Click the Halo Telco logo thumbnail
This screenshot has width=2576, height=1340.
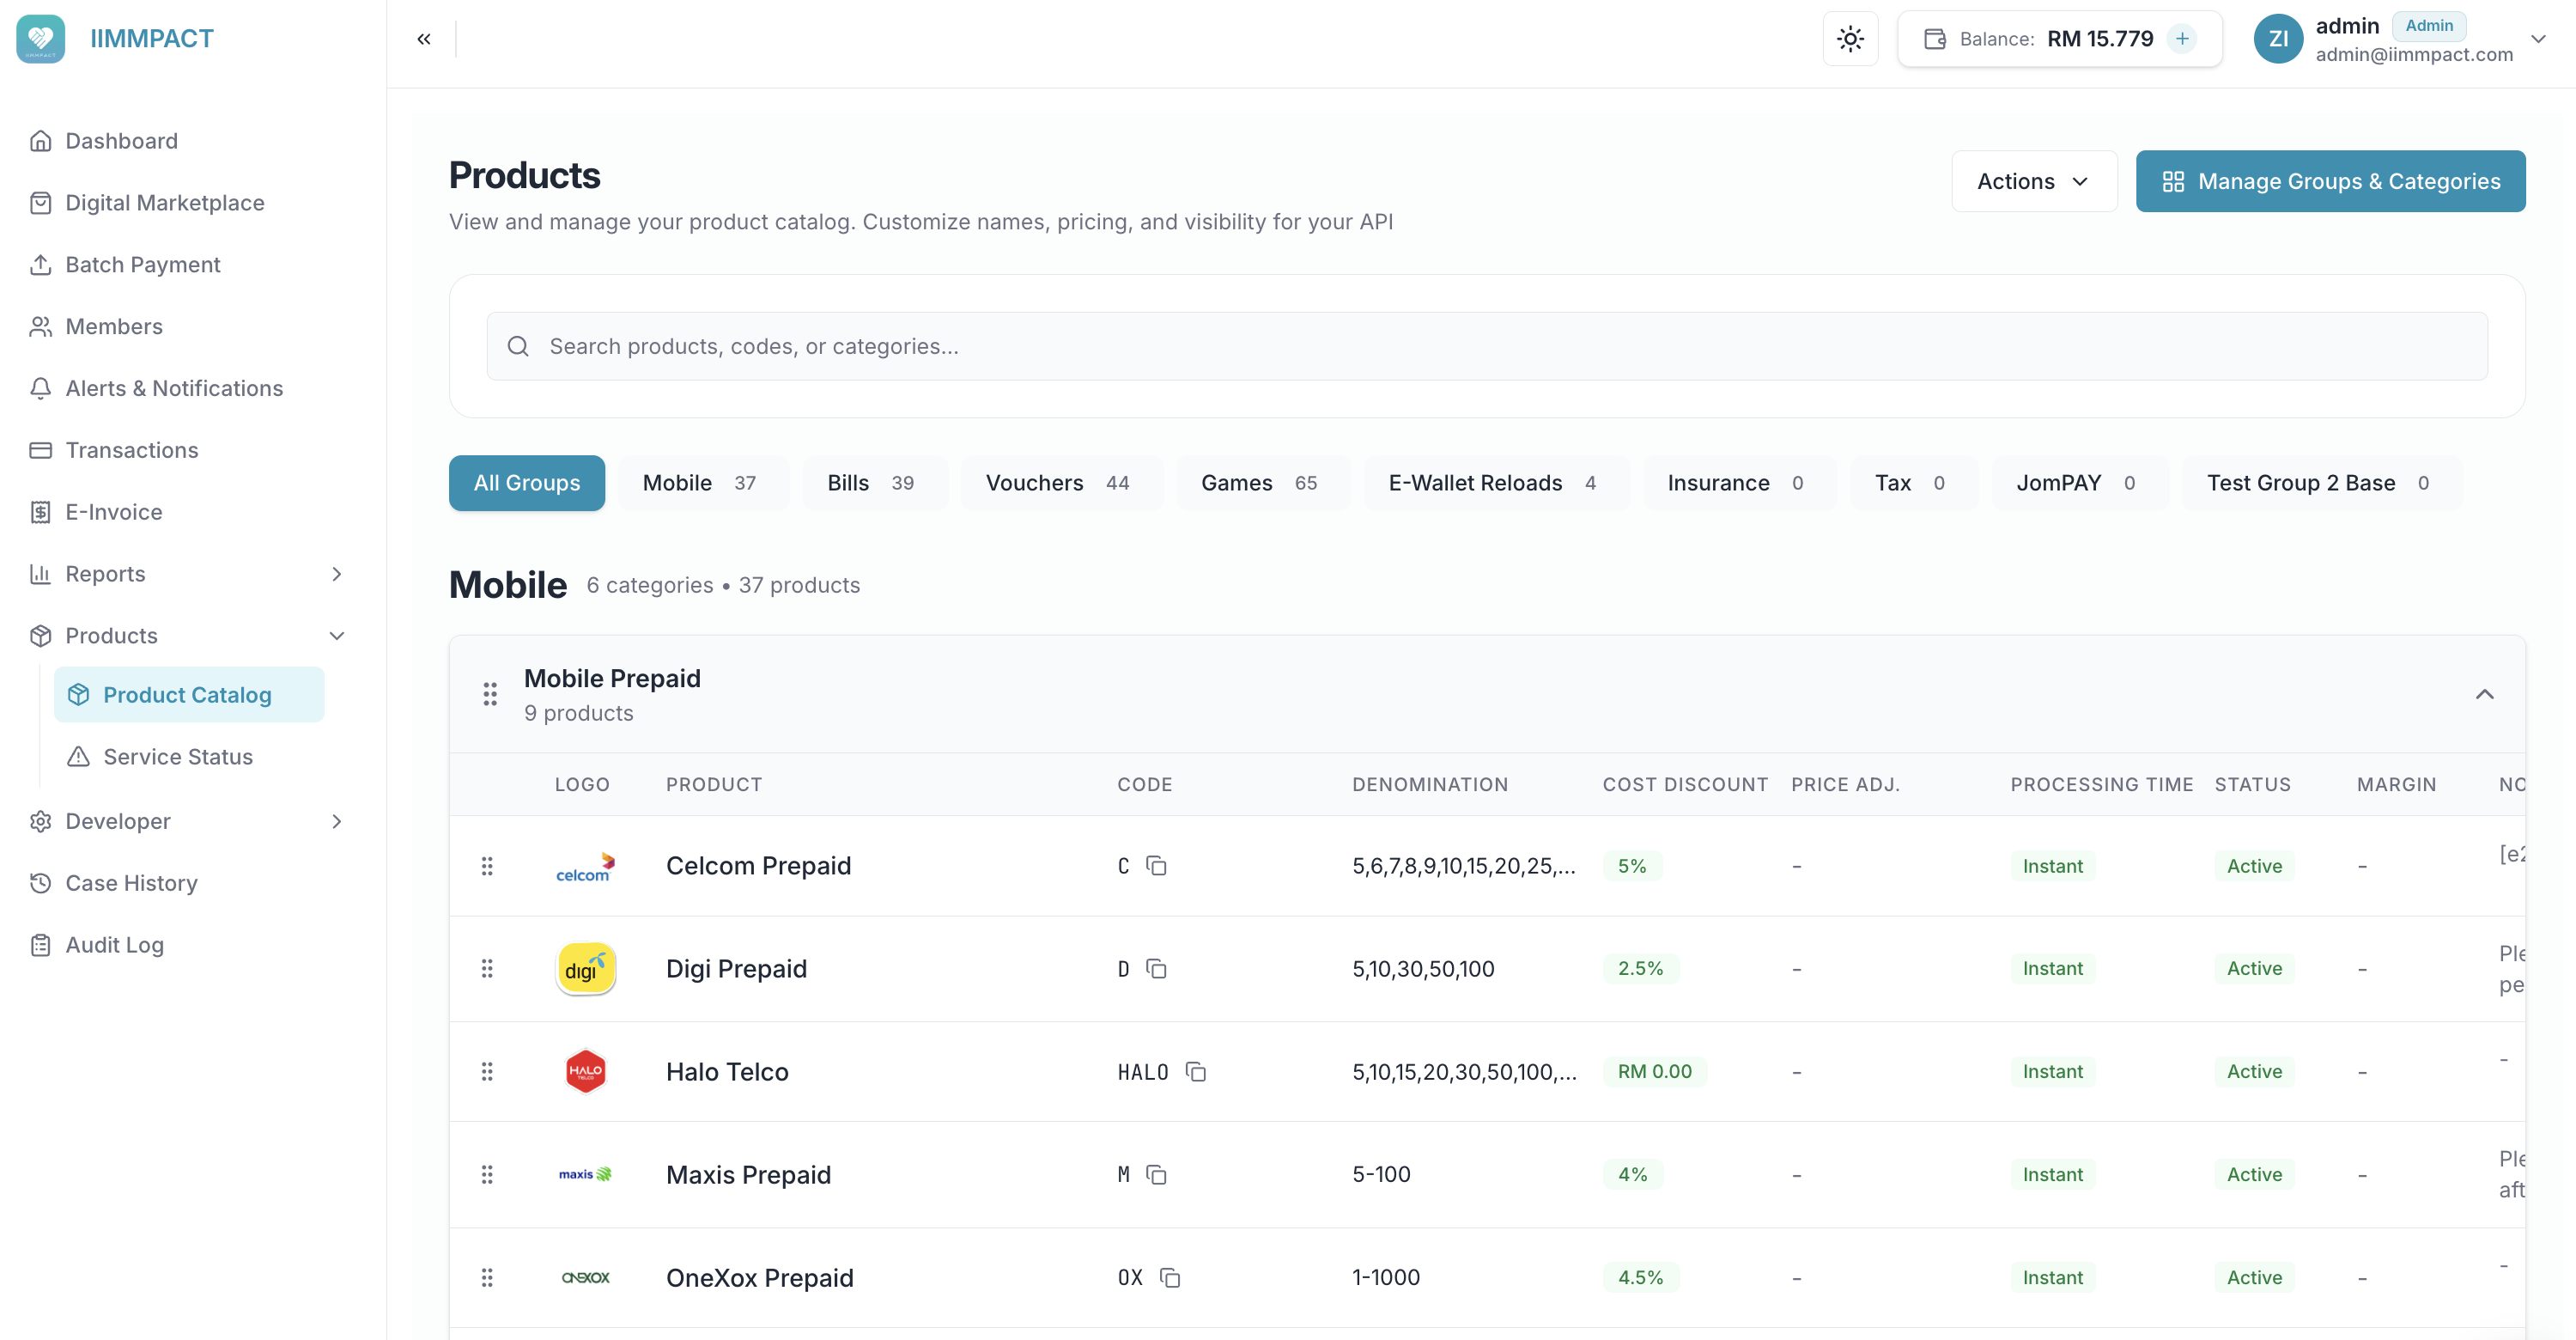[585, 1071]
